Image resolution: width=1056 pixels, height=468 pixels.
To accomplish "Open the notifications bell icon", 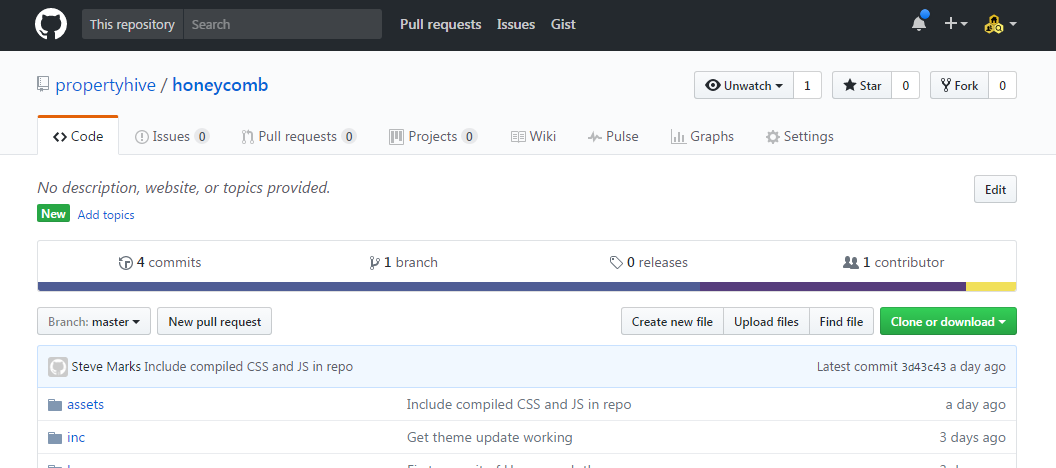I will coord(919,24).
